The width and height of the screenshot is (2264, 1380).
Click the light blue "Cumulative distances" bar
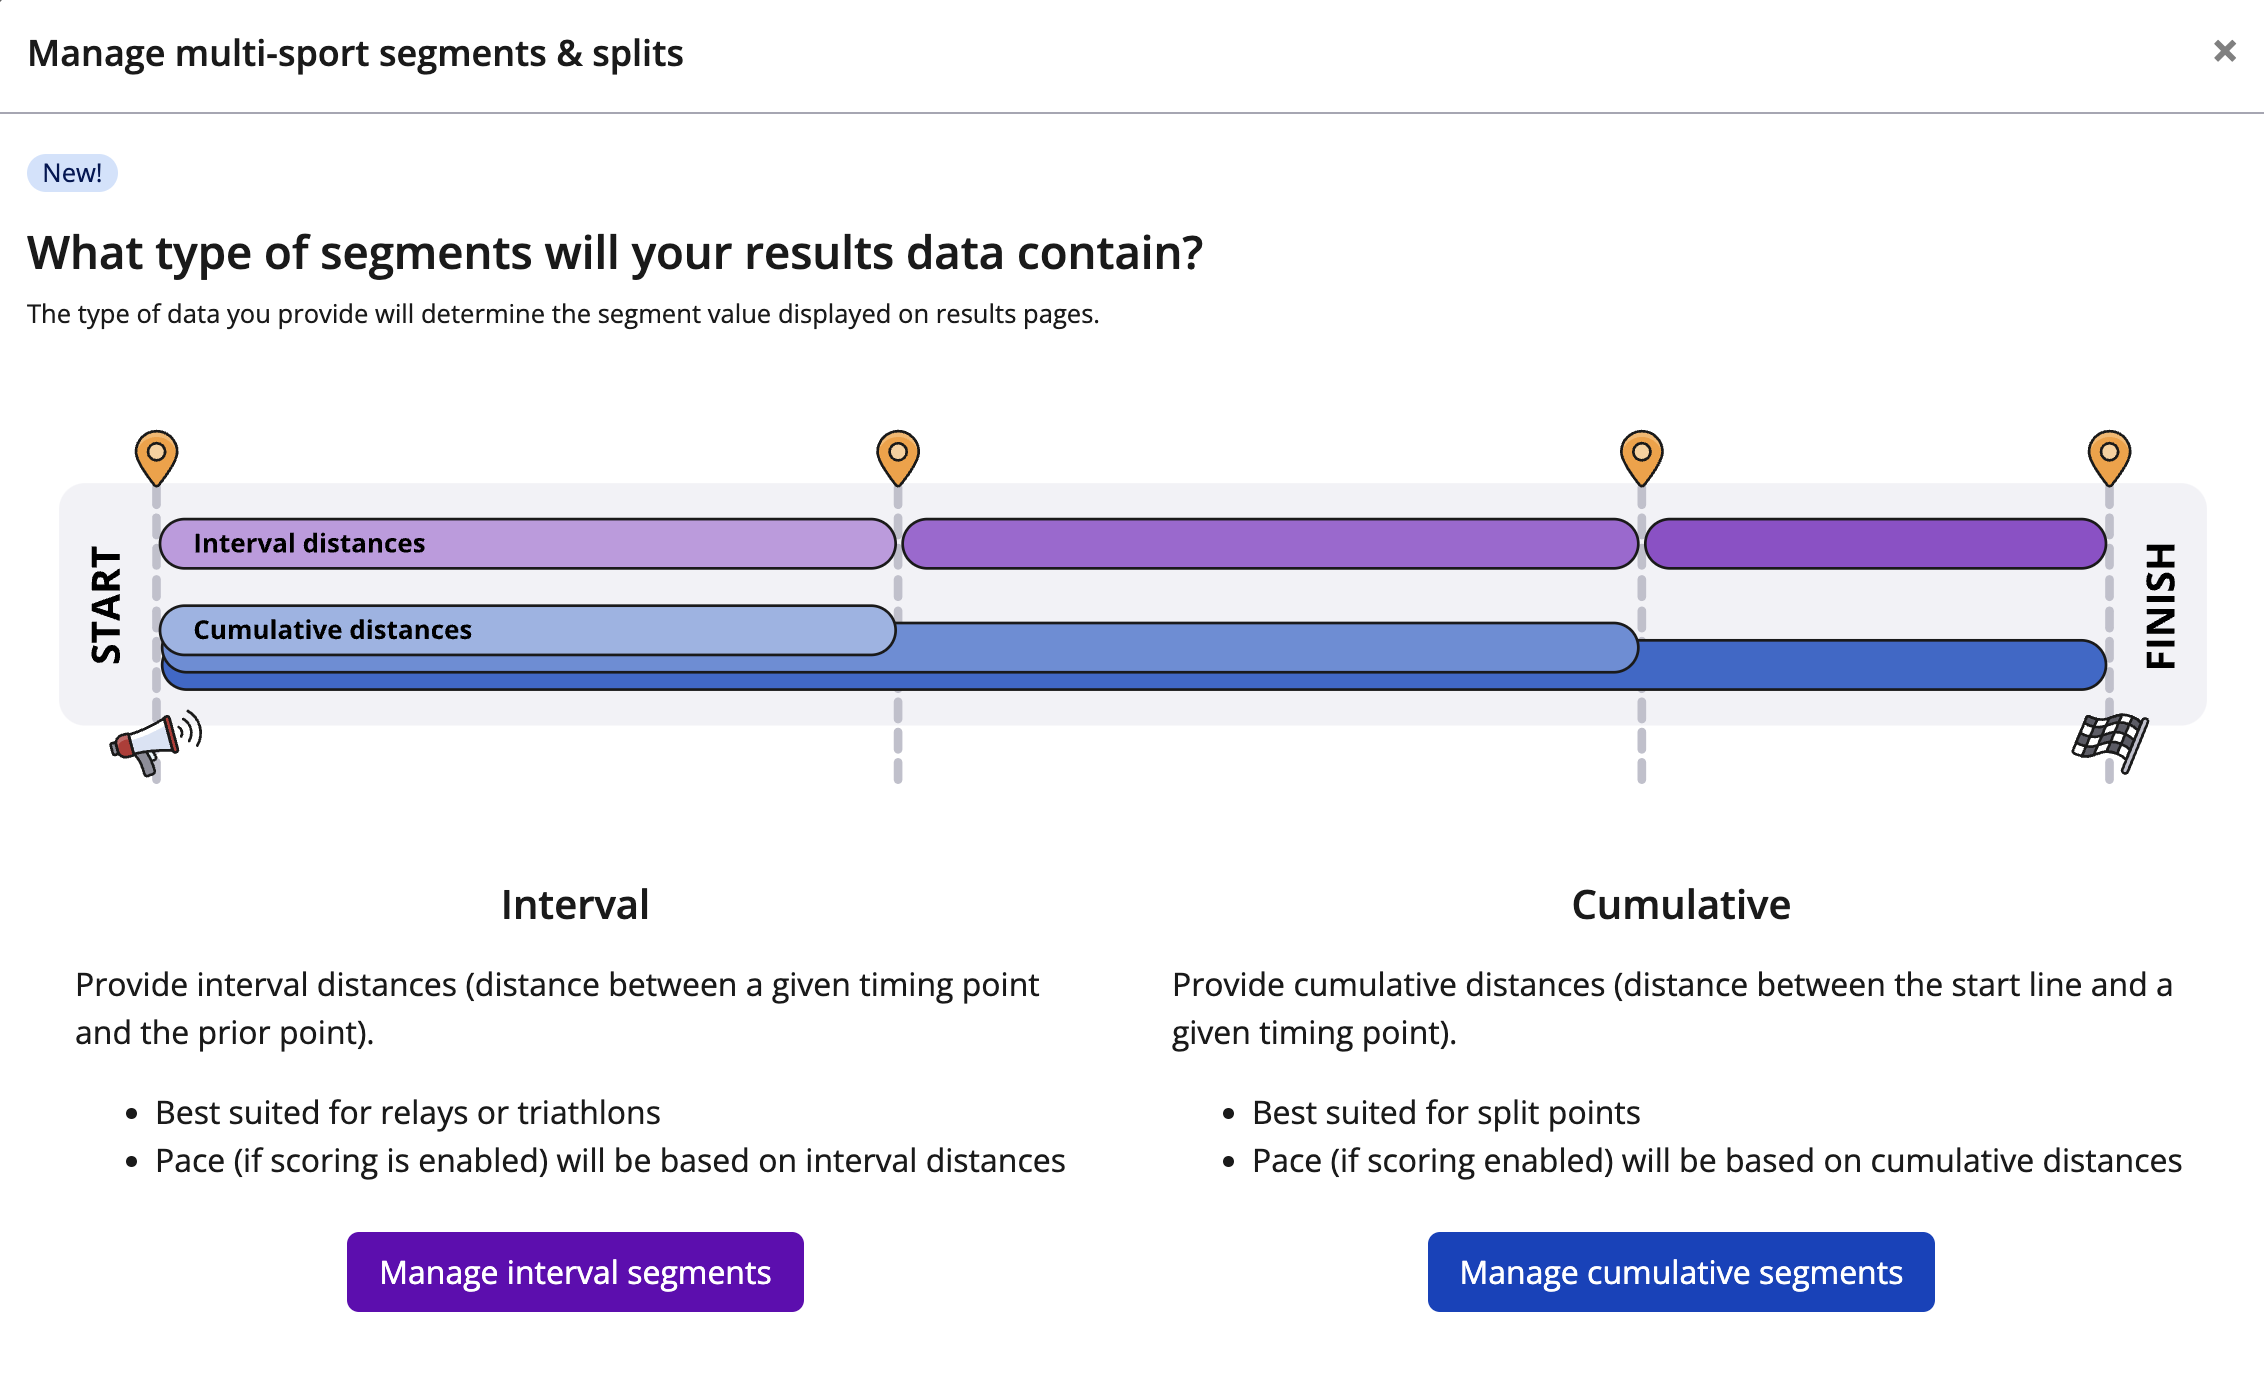[527, 630]
